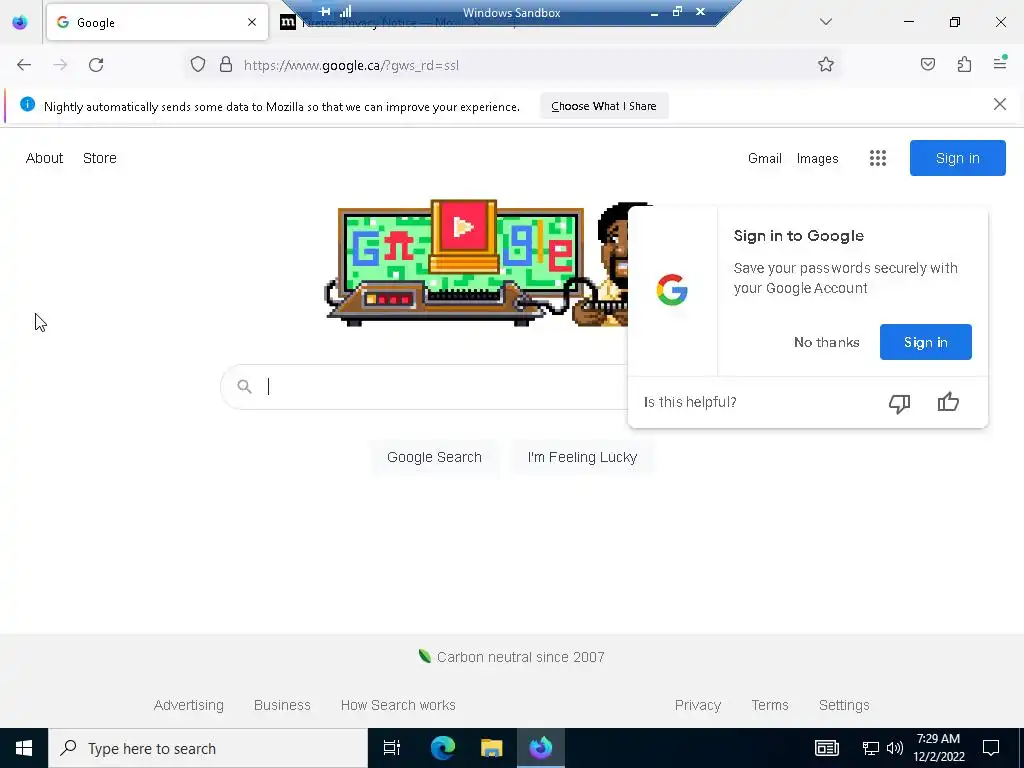Viewport: 1024px width, 768px height.
Task: Close the Google tab
Action: (252, 22)
